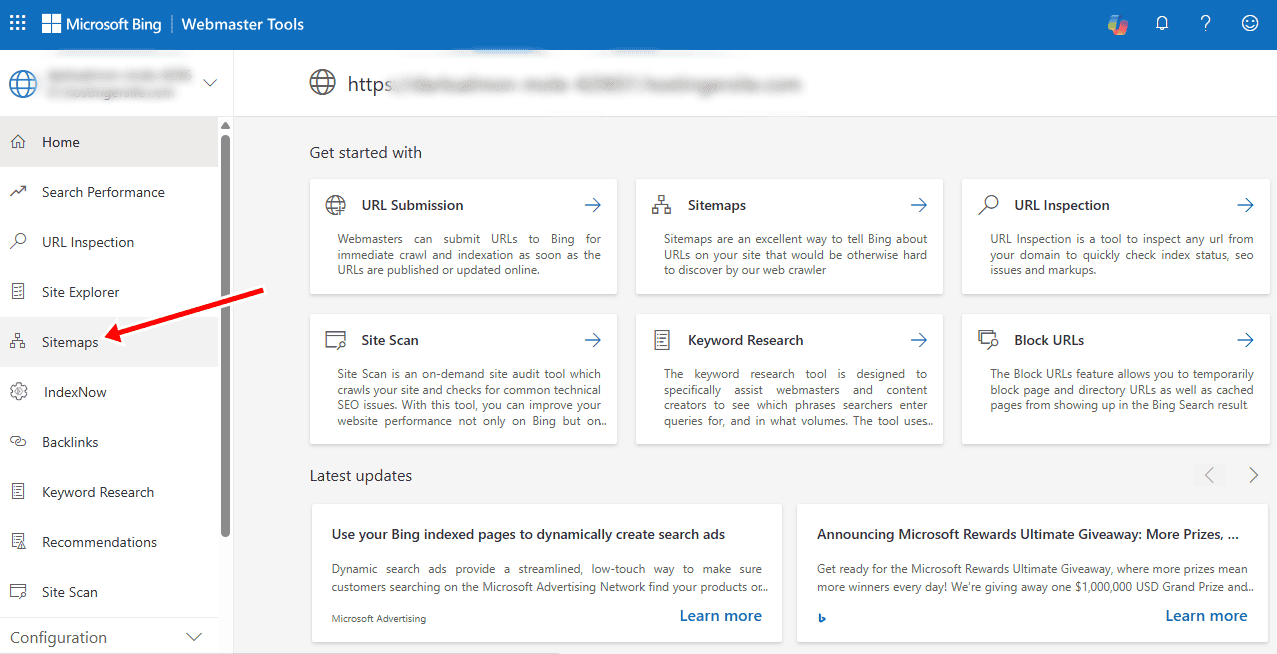Click the site URL globe icon in page header
This screenshot has width=1277, height=654.
point(322,84)
